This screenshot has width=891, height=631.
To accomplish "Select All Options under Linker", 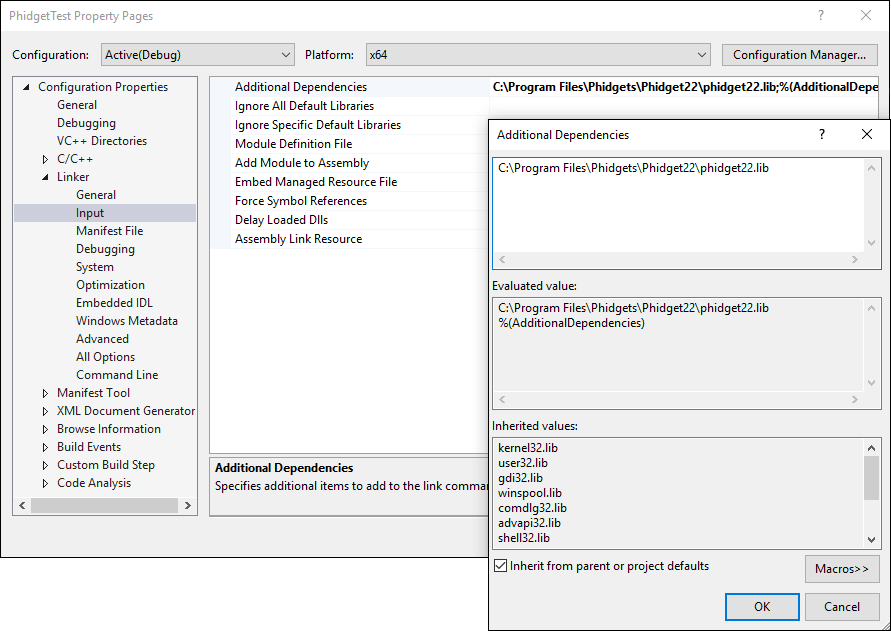I will [105, 357].
